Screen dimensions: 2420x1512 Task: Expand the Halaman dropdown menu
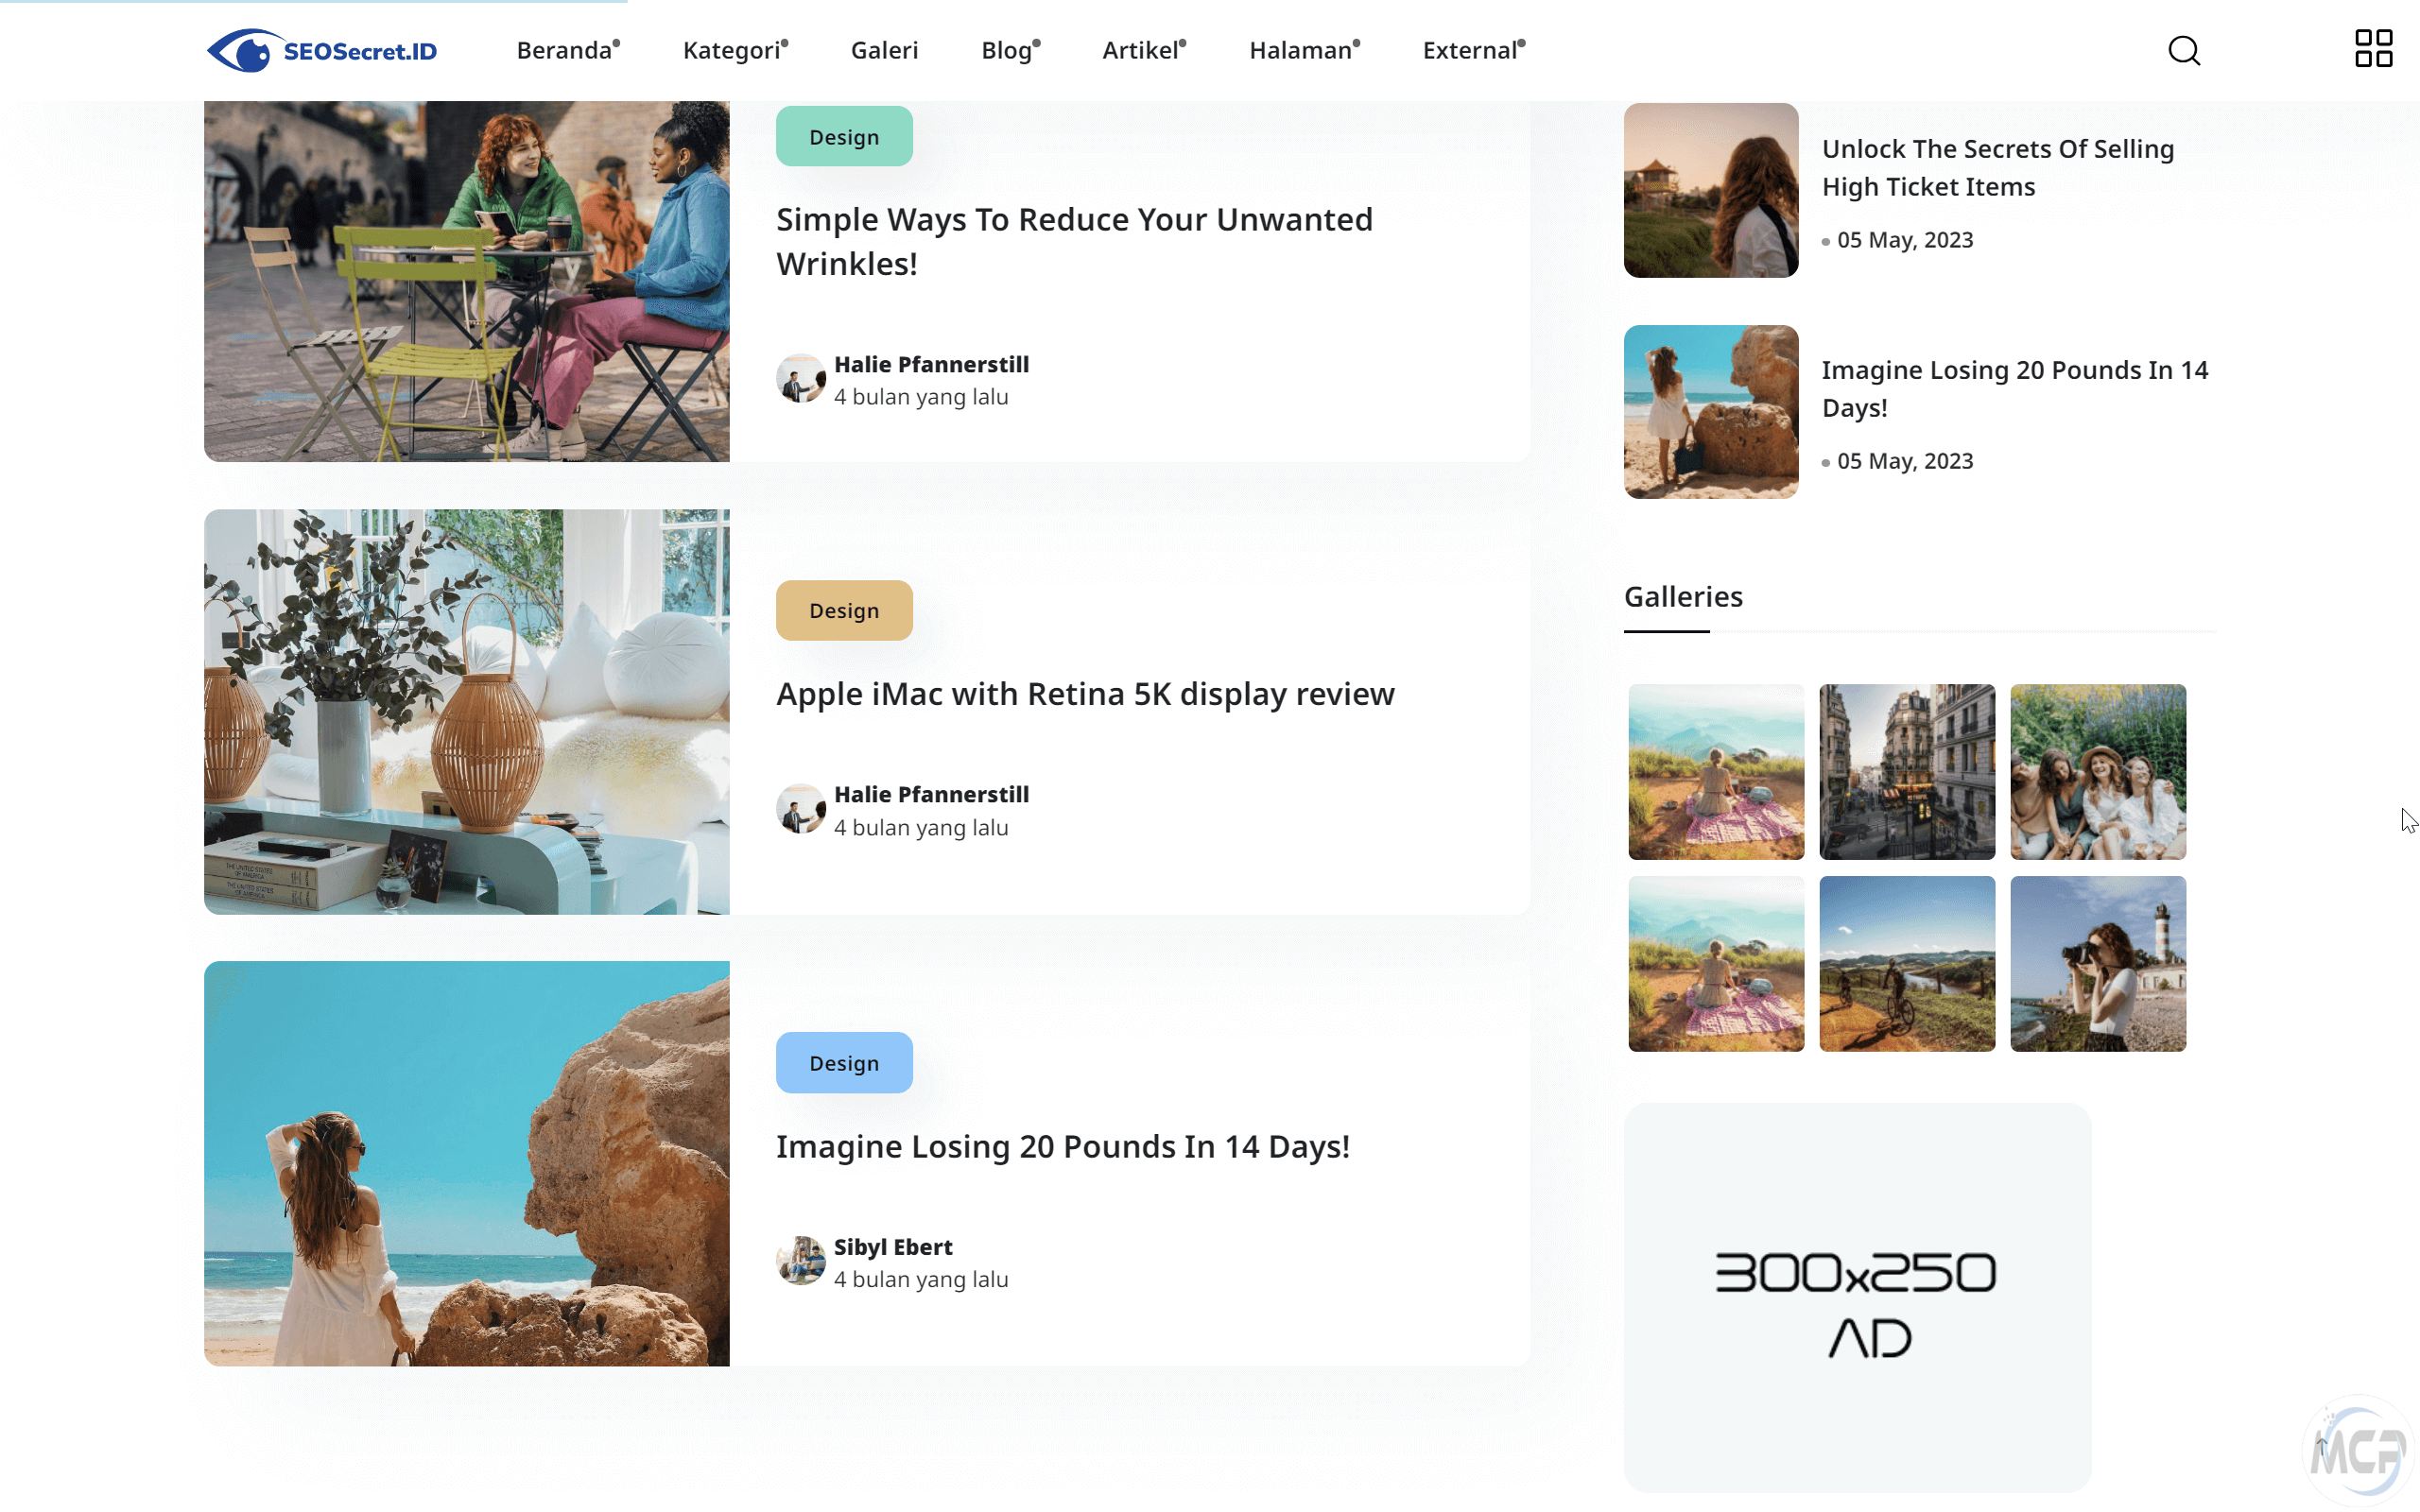pyautogui.click(x=1303, y=50)
